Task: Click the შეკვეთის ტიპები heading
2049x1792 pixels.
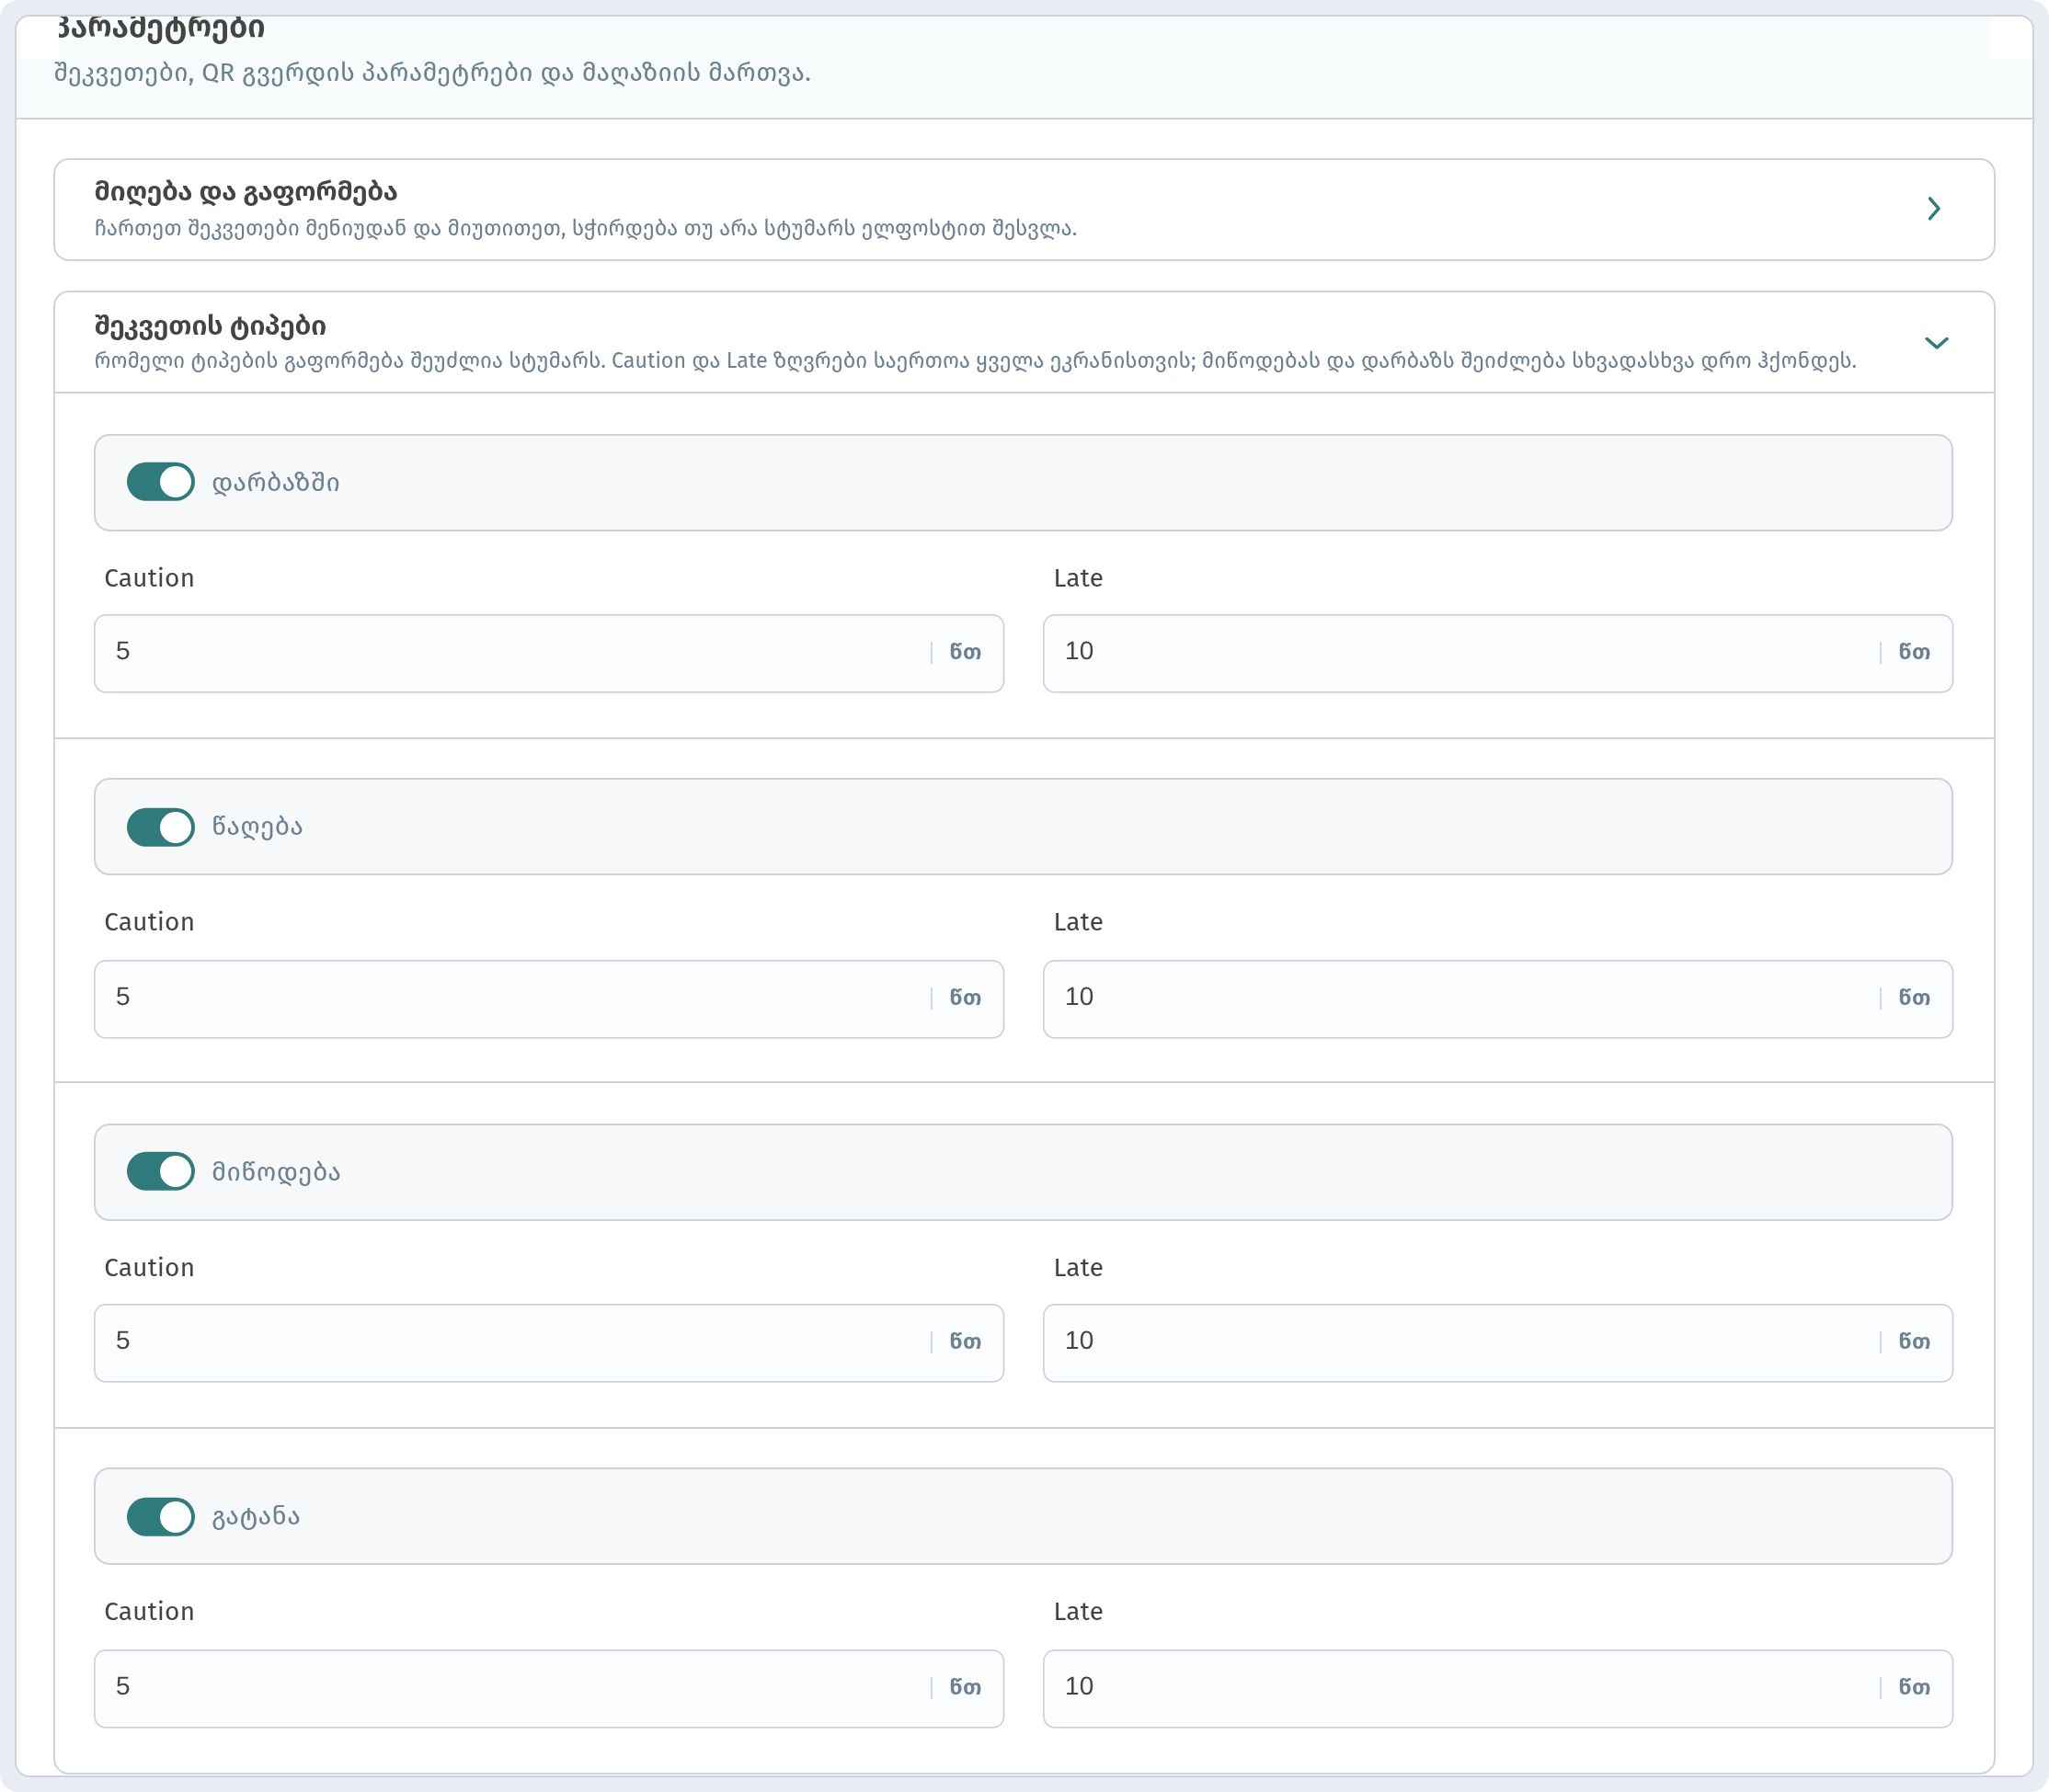Action: pos(210,326)
